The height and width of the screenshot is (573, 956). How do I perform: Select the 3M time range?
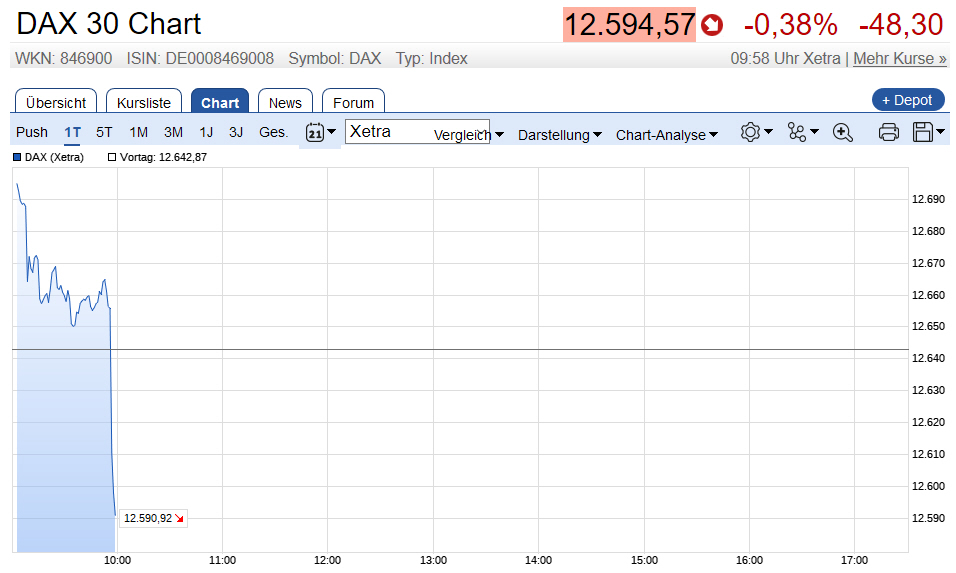click(173, 132)
